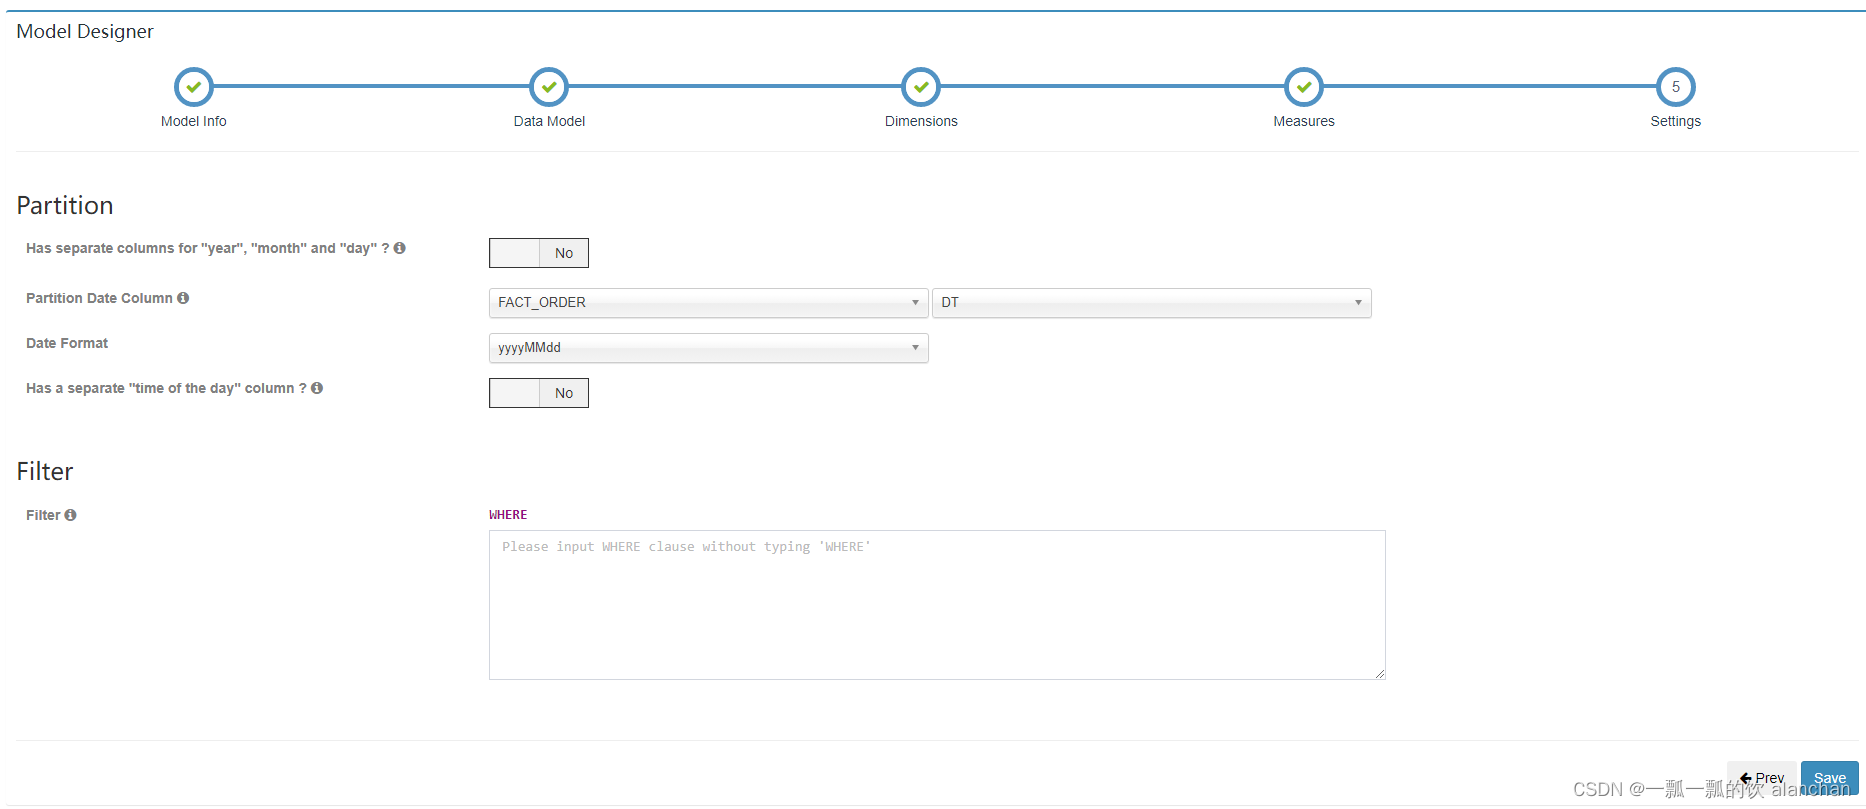This screenshot has width=1866, height=809.
Task: Open the FACT_ORDER partition table dropdown
Action: [708, 303]
